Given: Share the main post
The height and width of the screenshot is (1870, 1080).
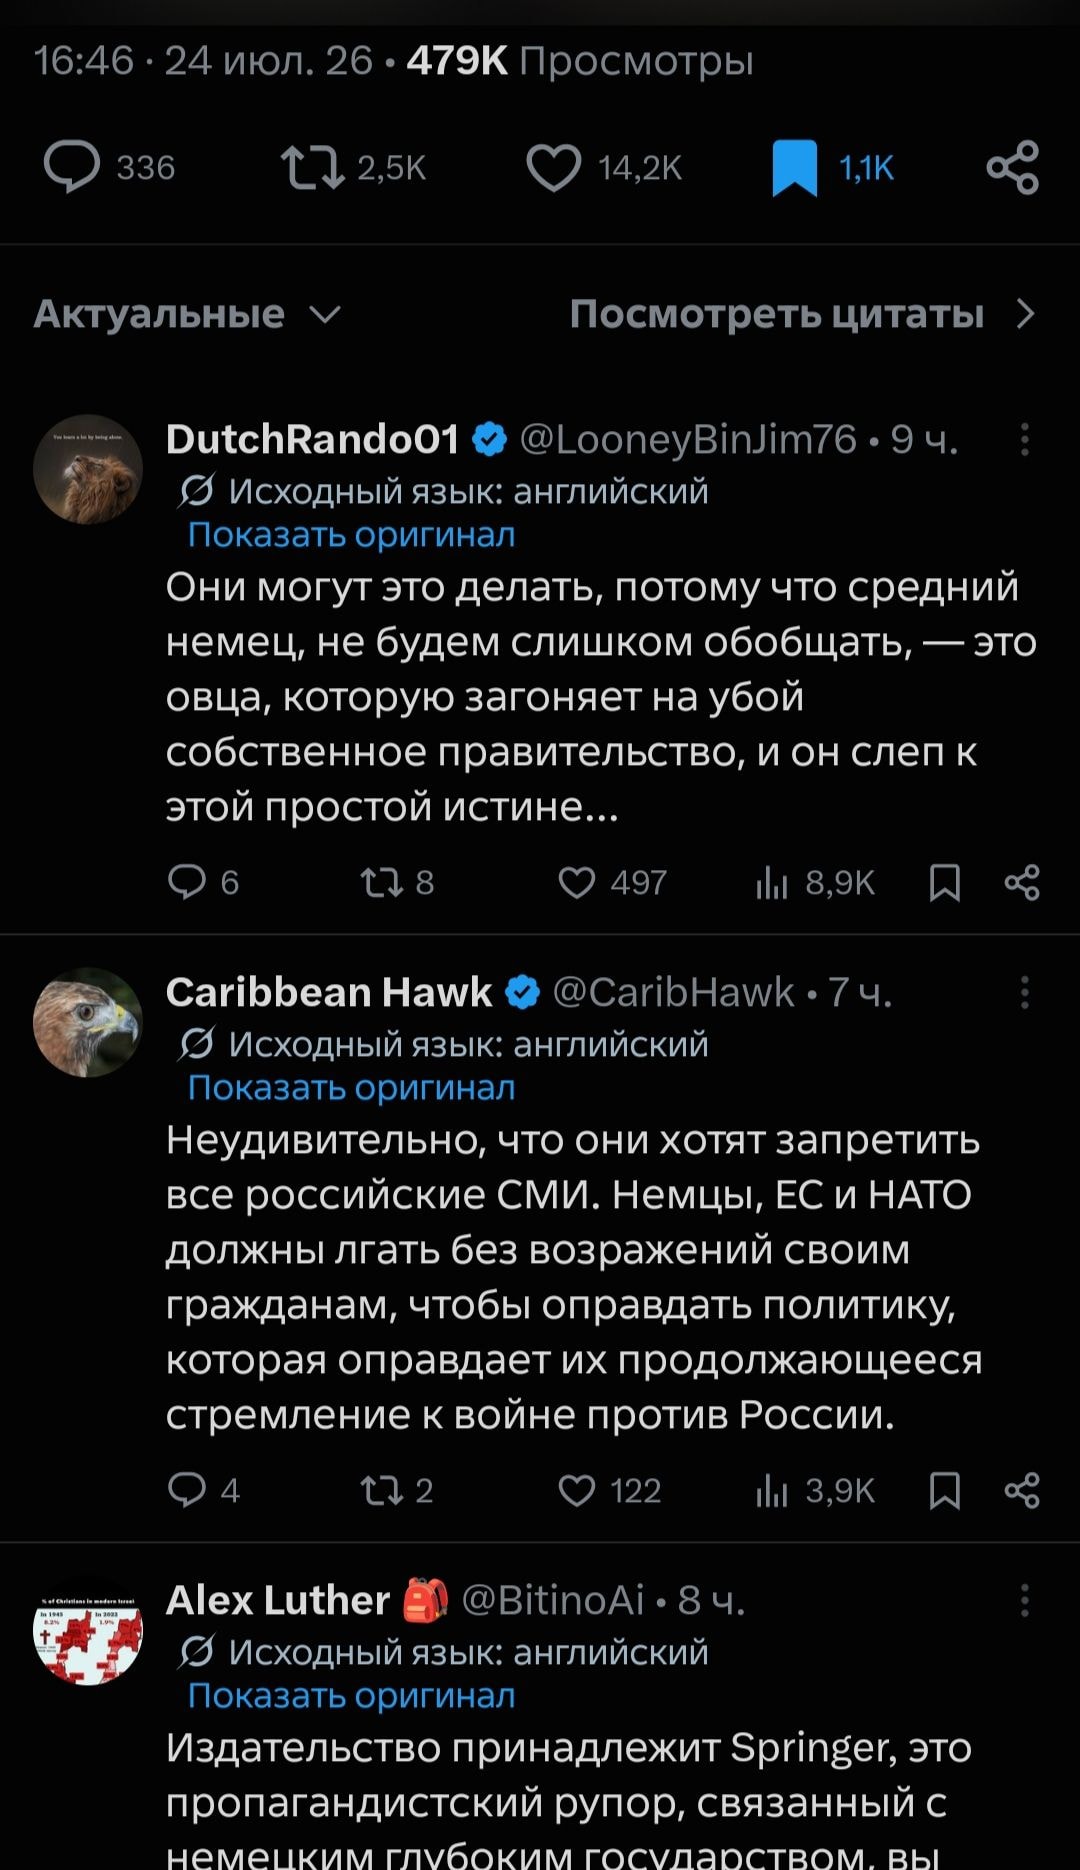Looking at the screenshot, I should [x=1013, y=167].
